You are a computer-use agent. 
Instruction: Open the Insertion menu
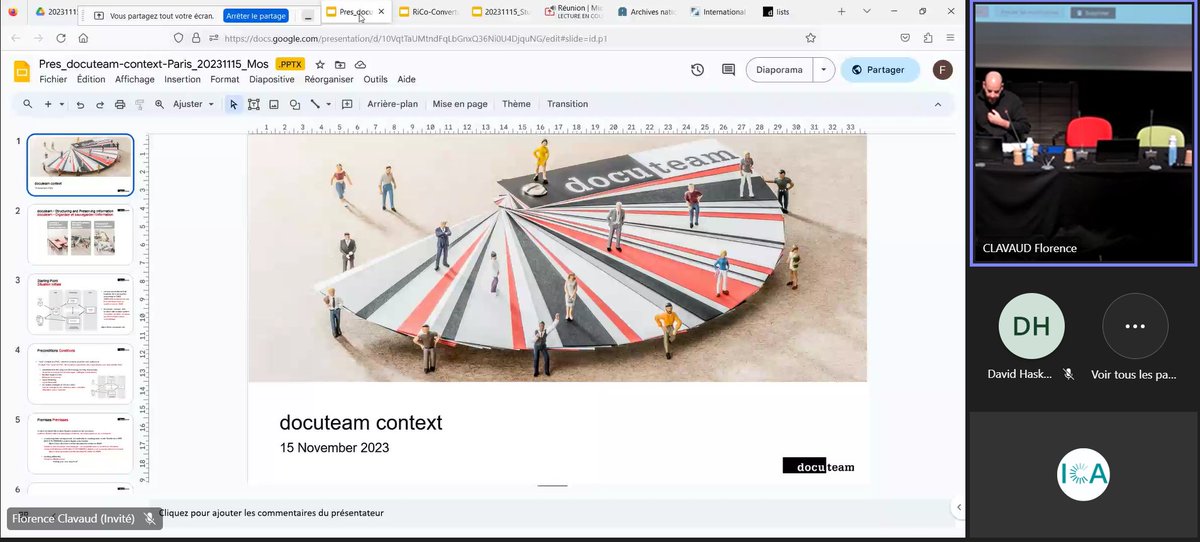pos(183,79)
